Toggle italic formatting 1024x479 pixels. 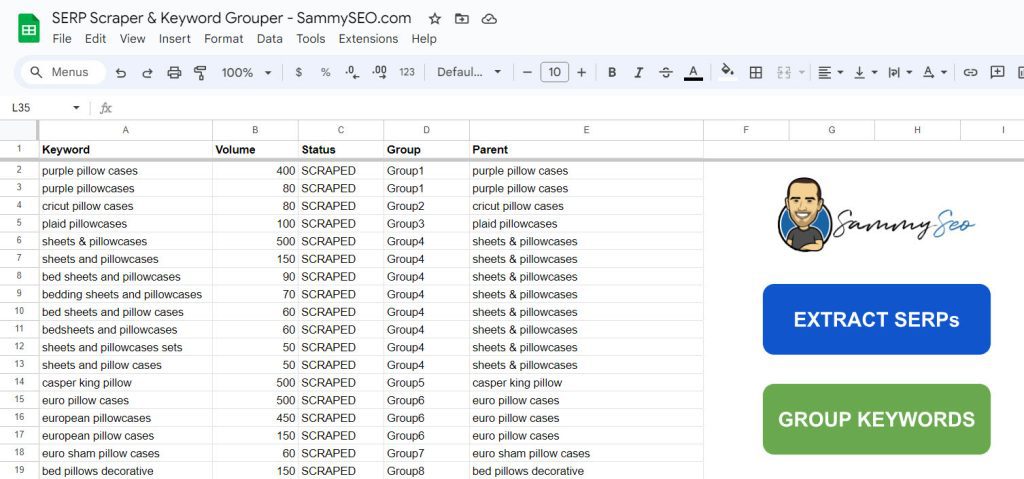point(639,73)
